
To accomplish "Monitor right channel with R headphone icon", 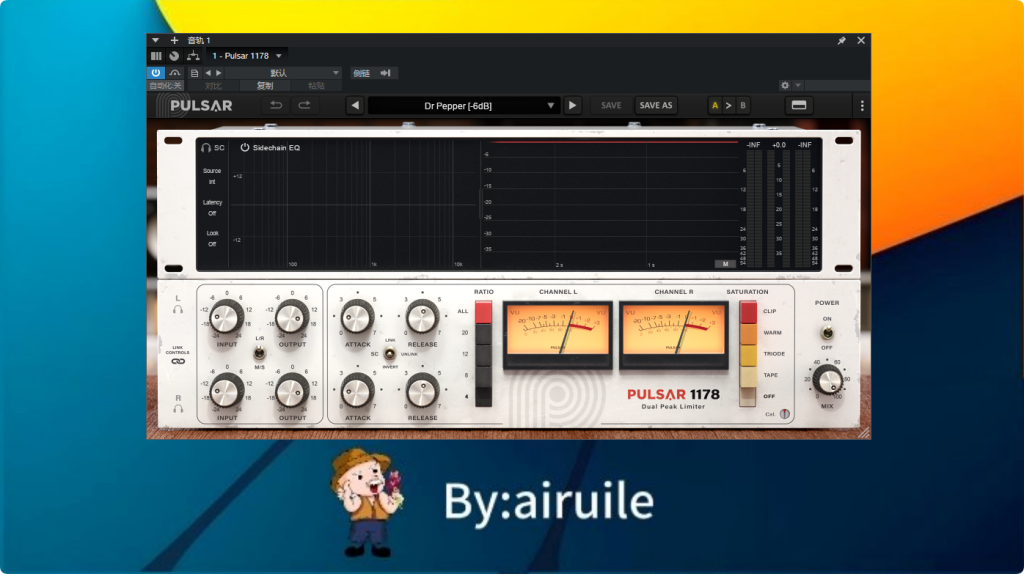I will tap(178, 409).
